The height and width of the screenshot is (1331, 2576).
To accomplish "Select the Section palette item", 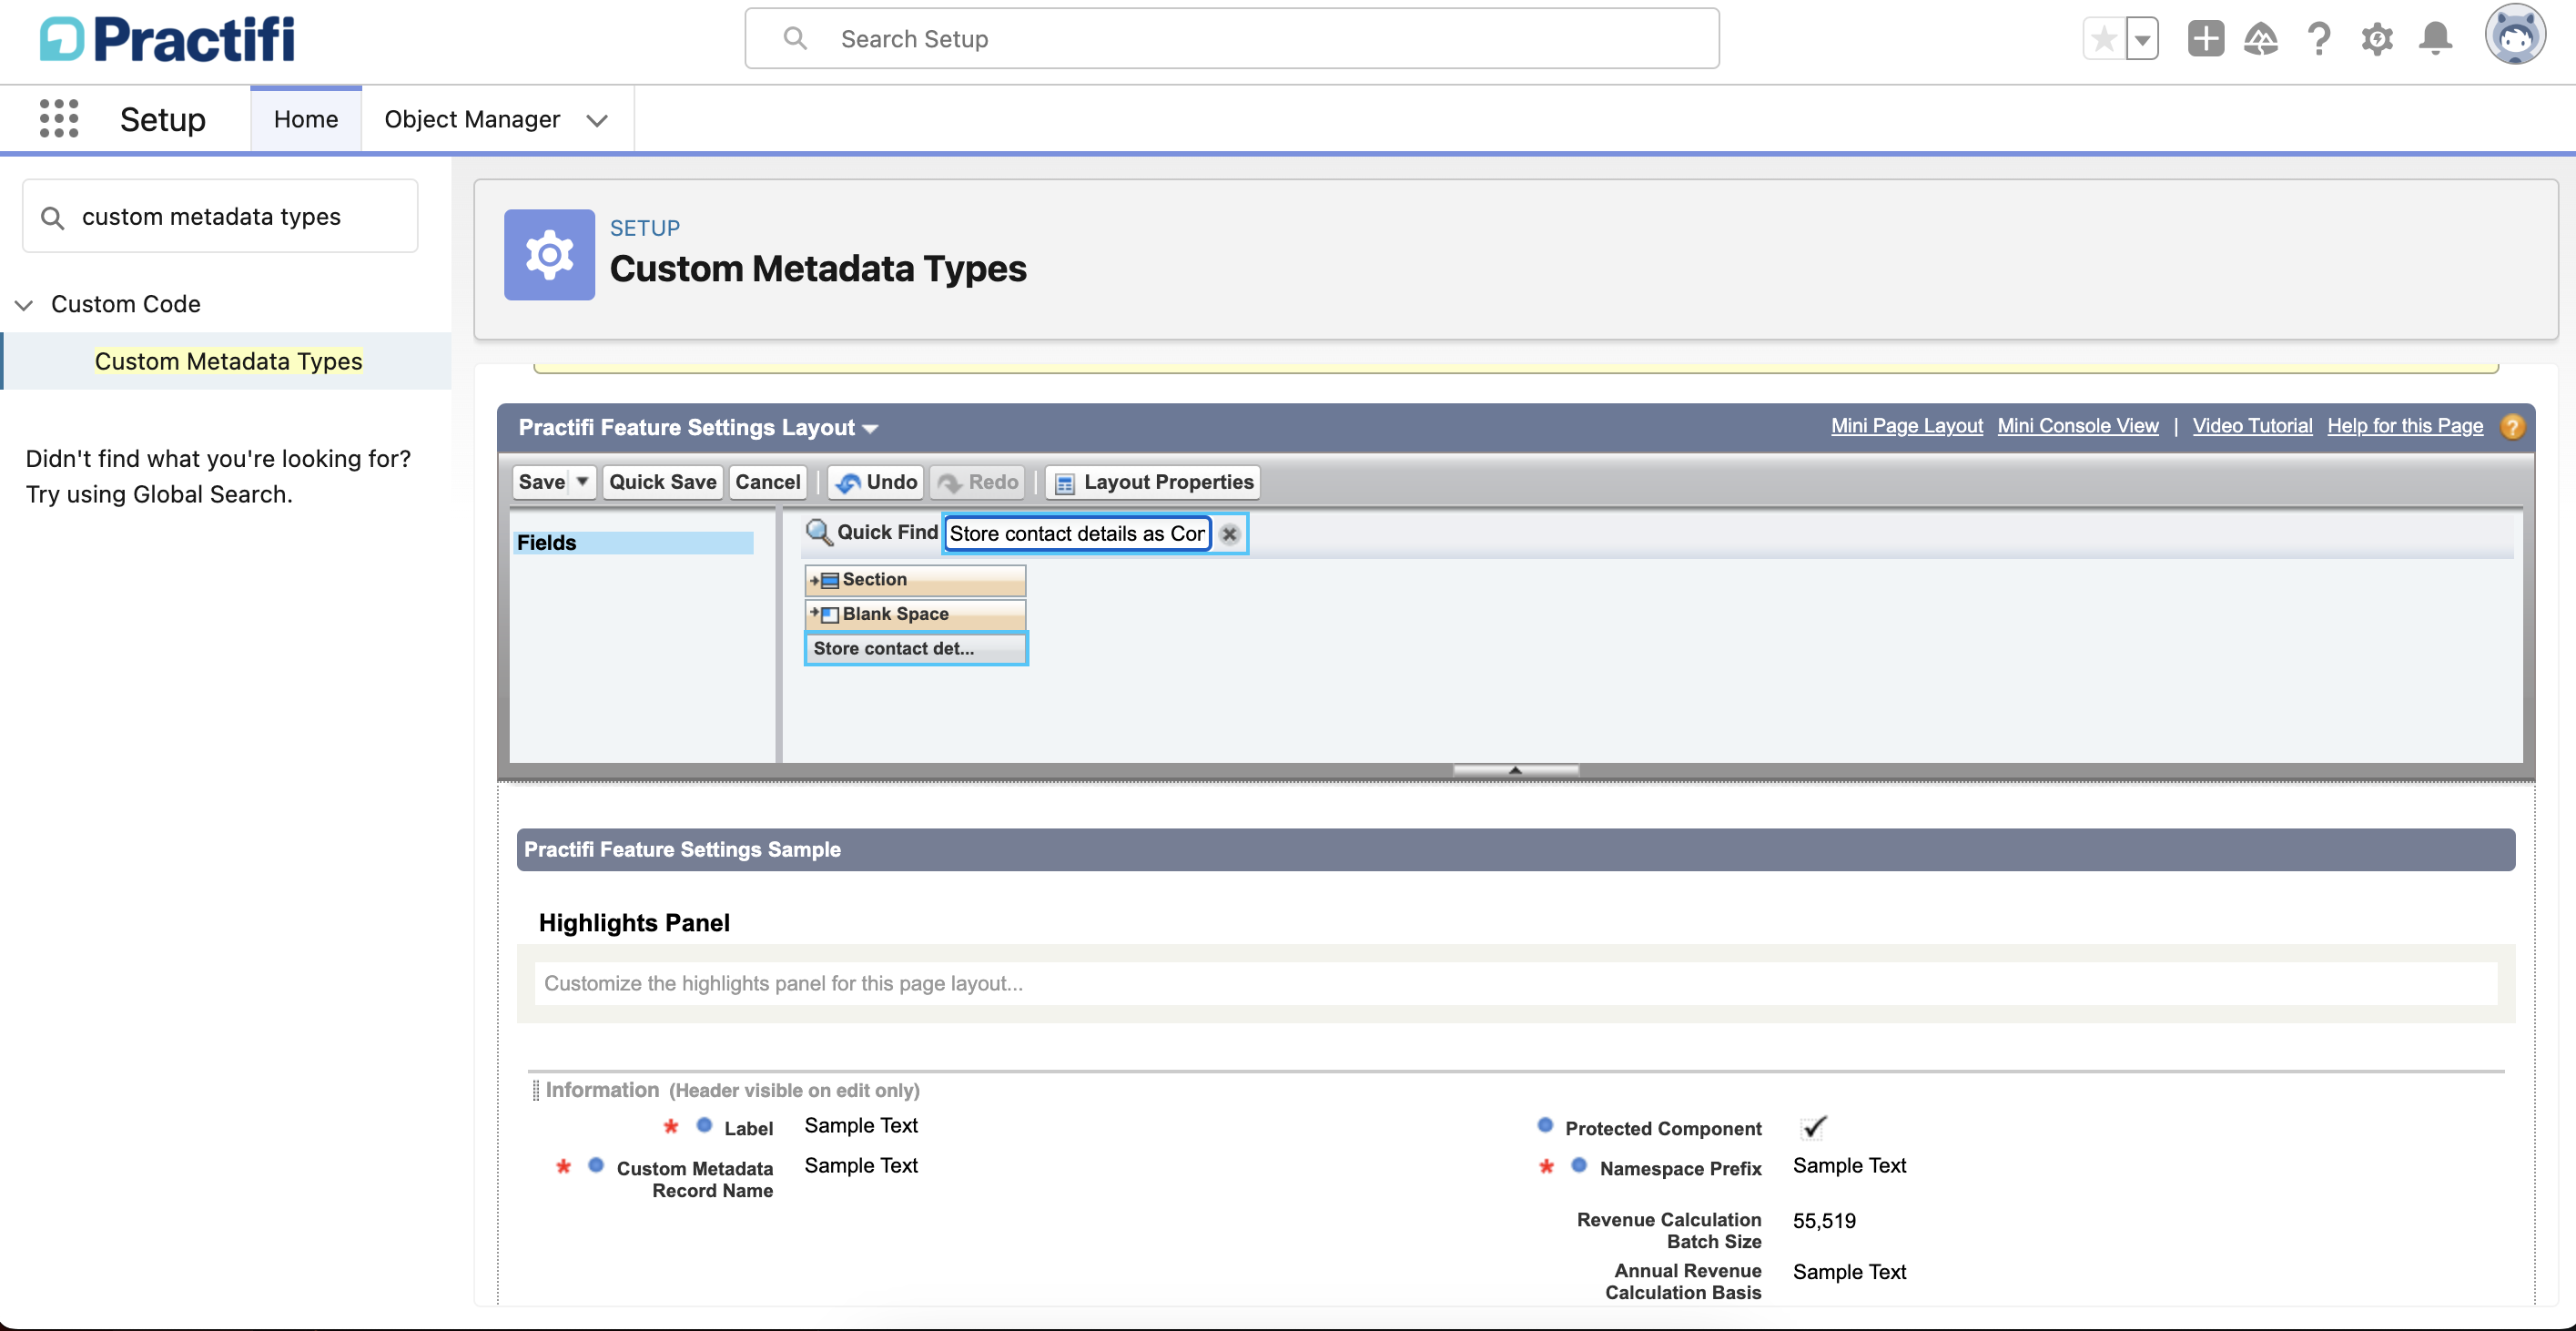I will 915,580.
